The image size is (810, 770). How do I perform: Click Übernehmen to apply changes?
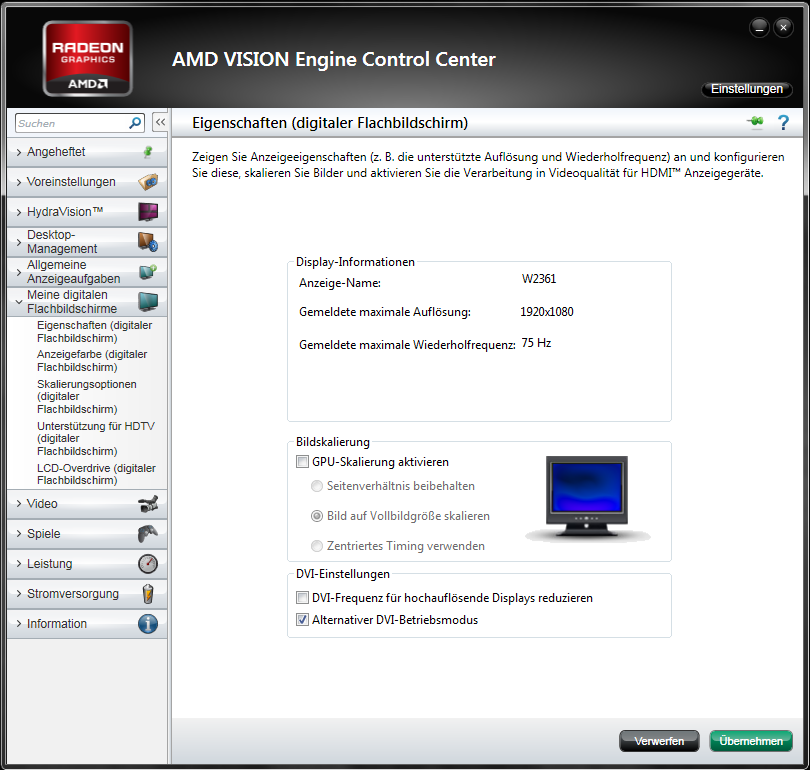pos(751,741)
